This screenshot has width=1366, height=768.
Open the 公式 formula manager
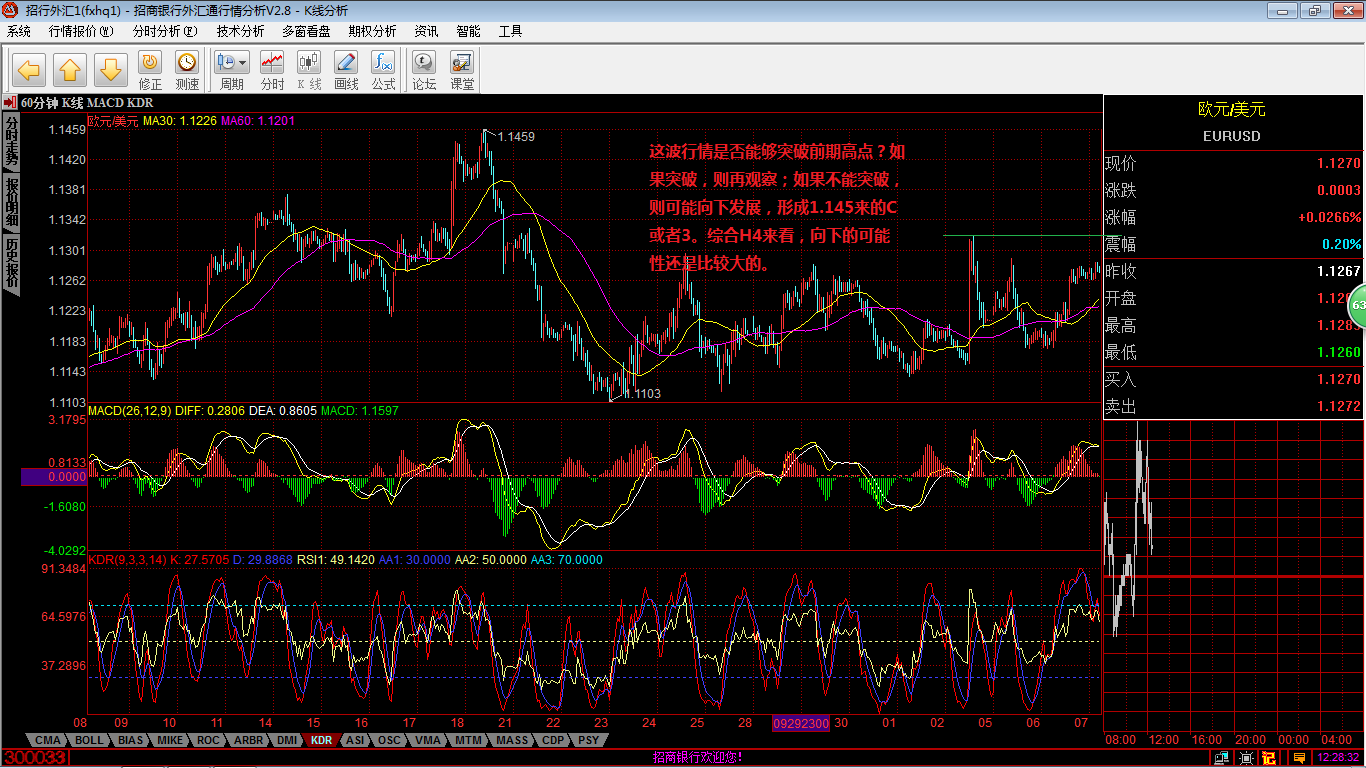383,71
